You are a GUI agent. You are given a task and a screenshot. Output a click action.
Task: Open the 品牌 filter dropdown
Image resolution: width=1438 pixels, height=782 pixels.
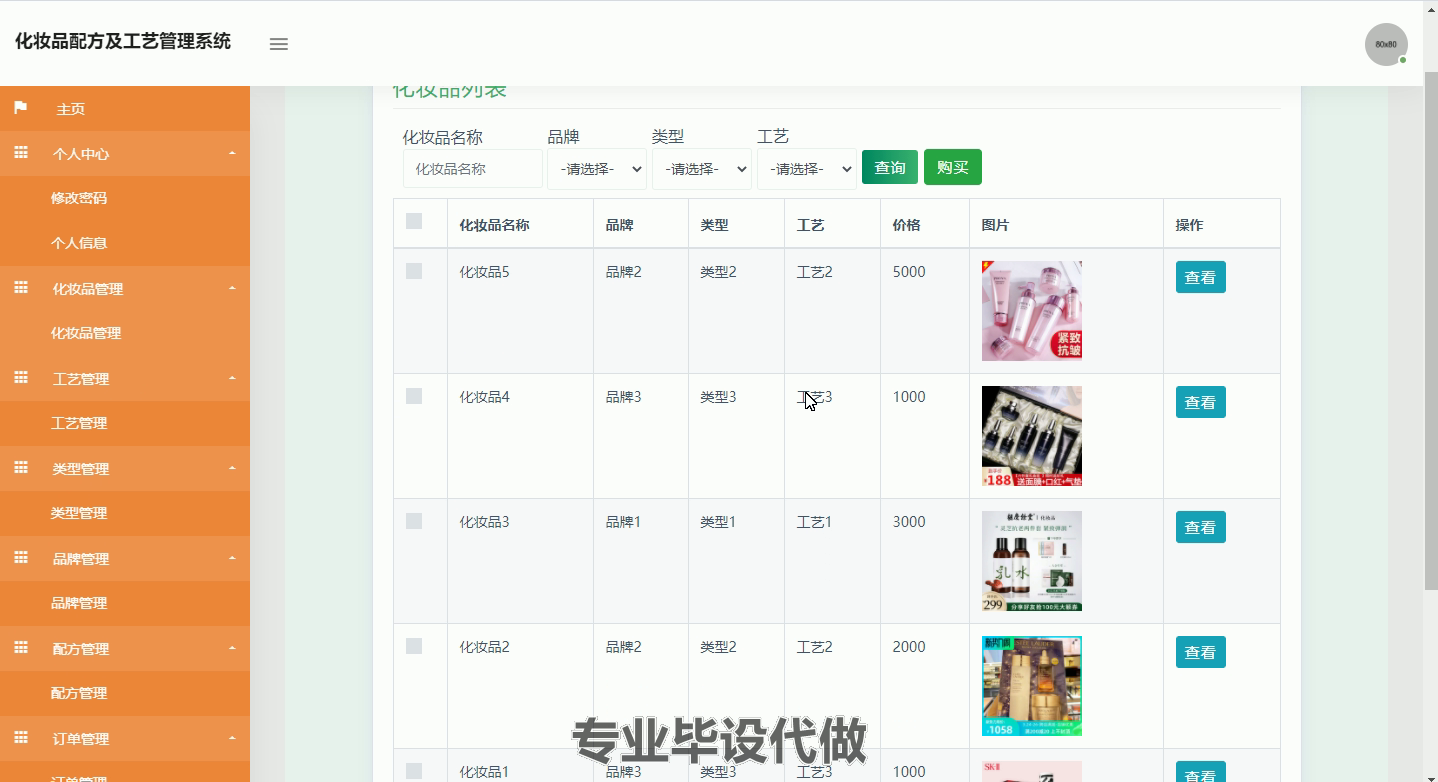coord(597,169)
